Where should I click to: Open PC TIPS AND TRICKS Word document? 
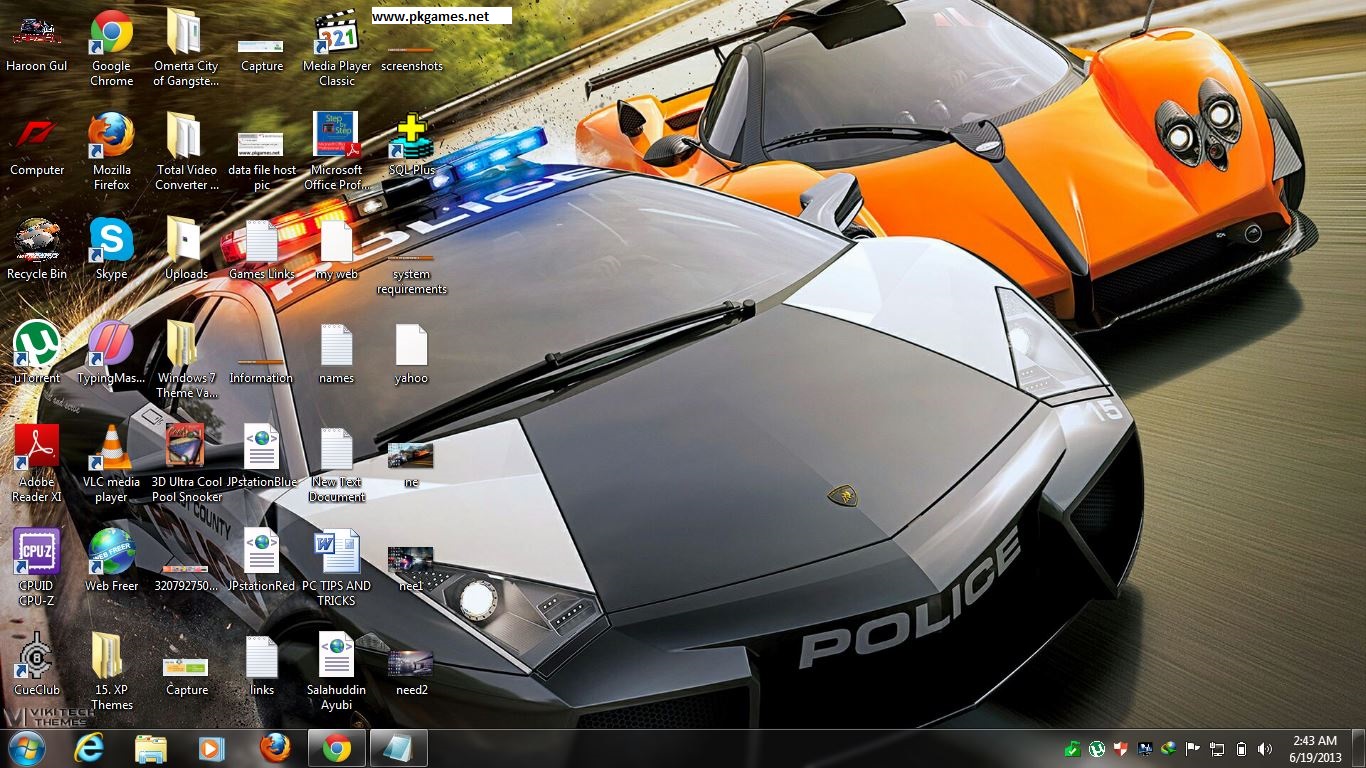pos(337,568)
